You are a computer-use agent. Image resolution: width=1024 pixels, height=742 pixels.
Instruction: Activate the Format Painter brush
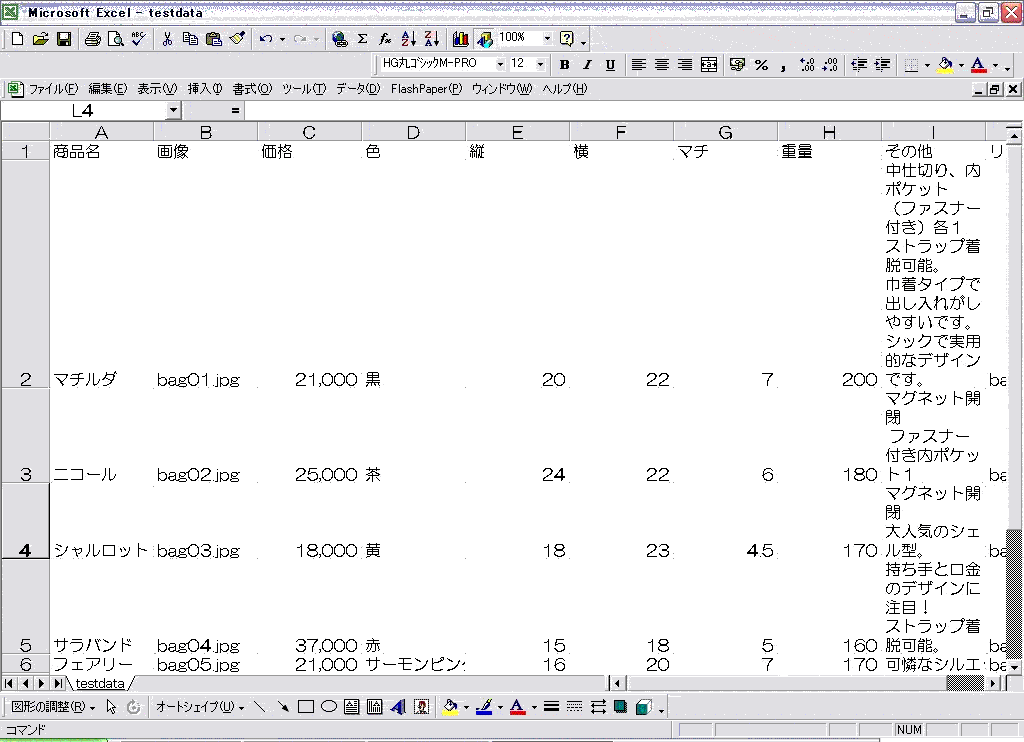point(237,39)
